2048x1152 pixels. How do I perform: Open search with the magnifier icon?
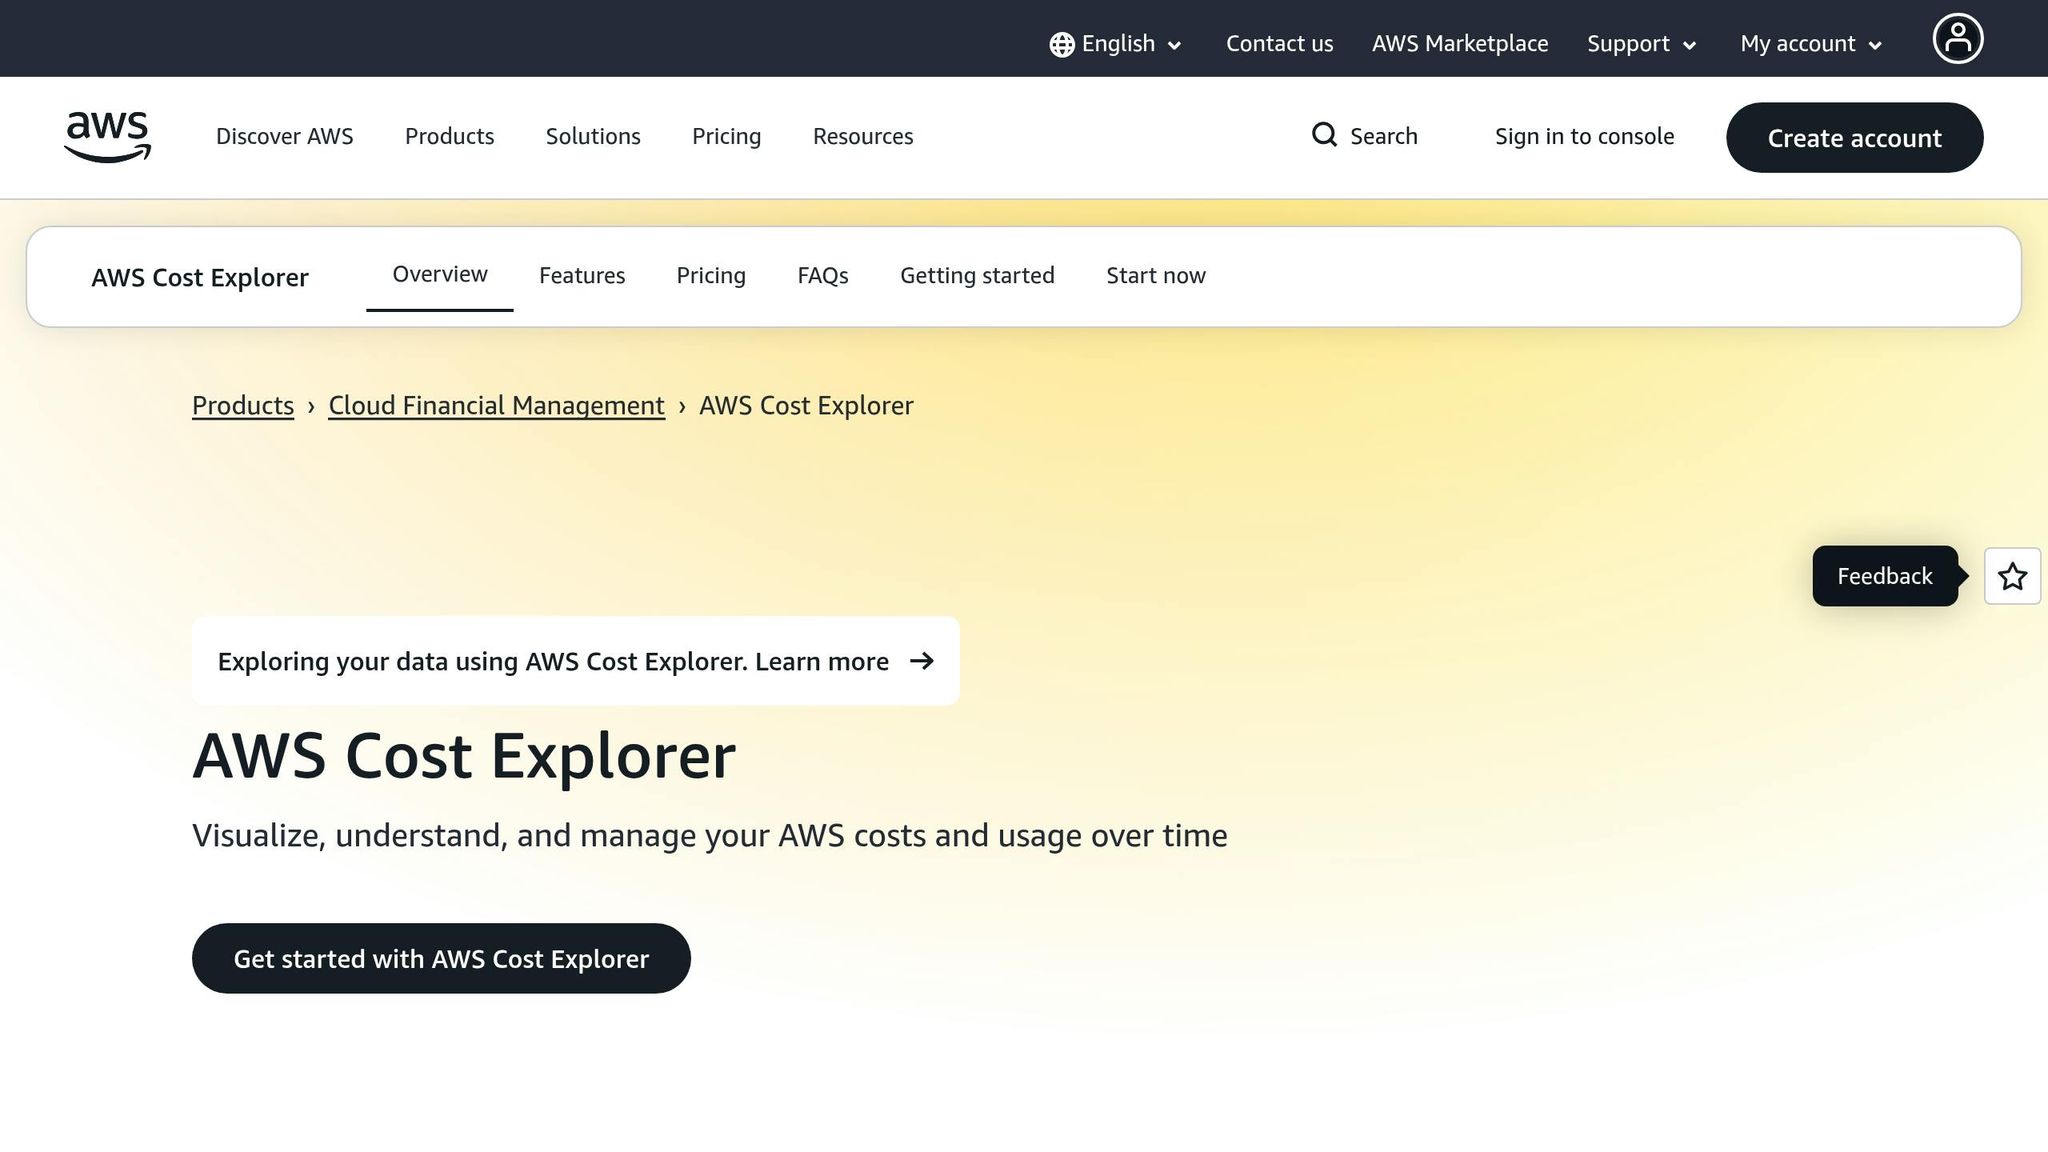(1324, 135)
